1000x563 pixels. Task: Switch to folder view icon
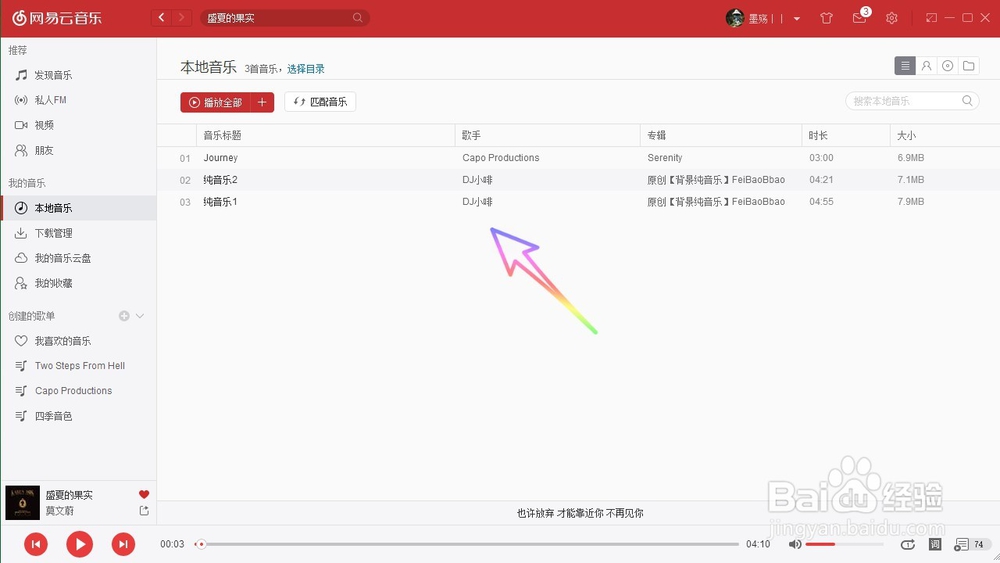(969, 66)
